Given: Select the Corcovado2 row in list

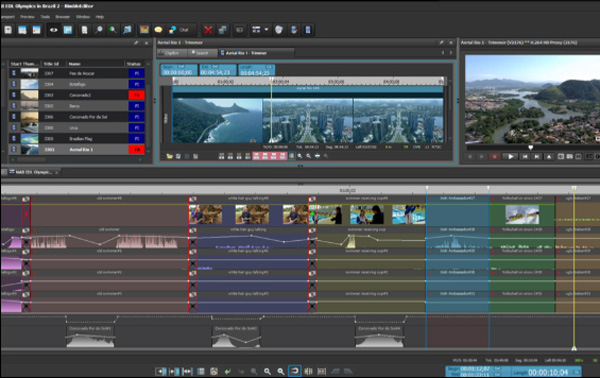Looking at the screenshot, I should (77, 95).
